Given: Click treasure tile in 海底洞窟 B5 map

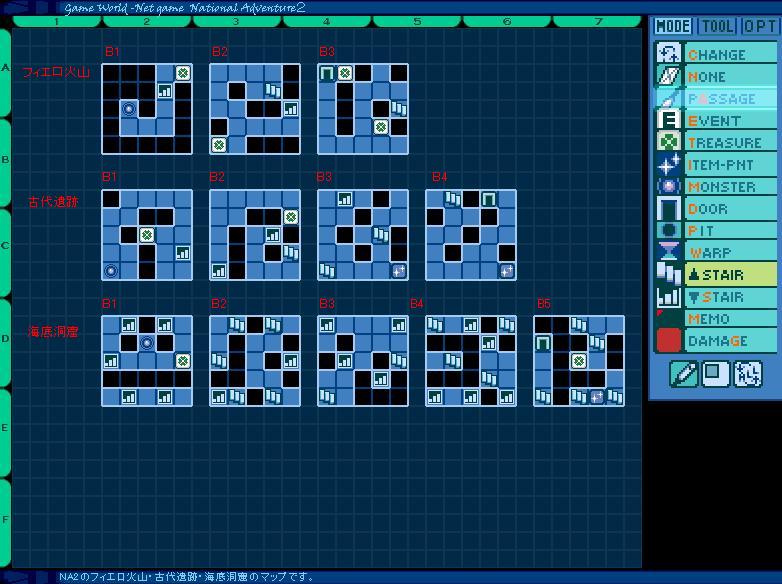Looking at the screenshot, I should (x=579, y=361).
